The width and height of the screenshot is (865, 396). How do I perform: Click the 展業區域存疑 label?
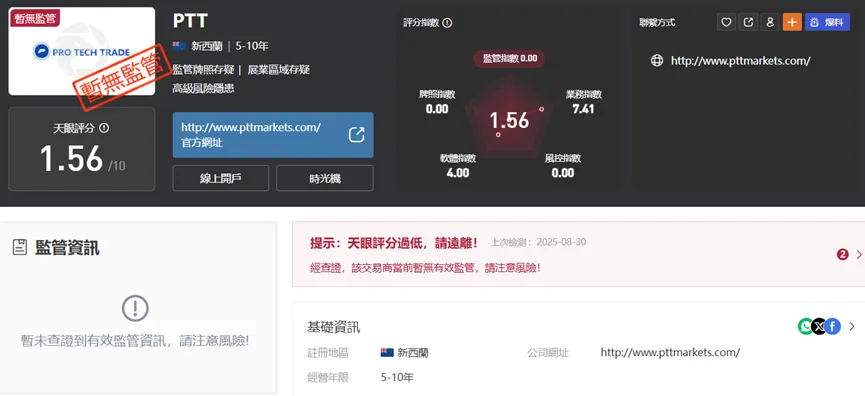(279, 69)
